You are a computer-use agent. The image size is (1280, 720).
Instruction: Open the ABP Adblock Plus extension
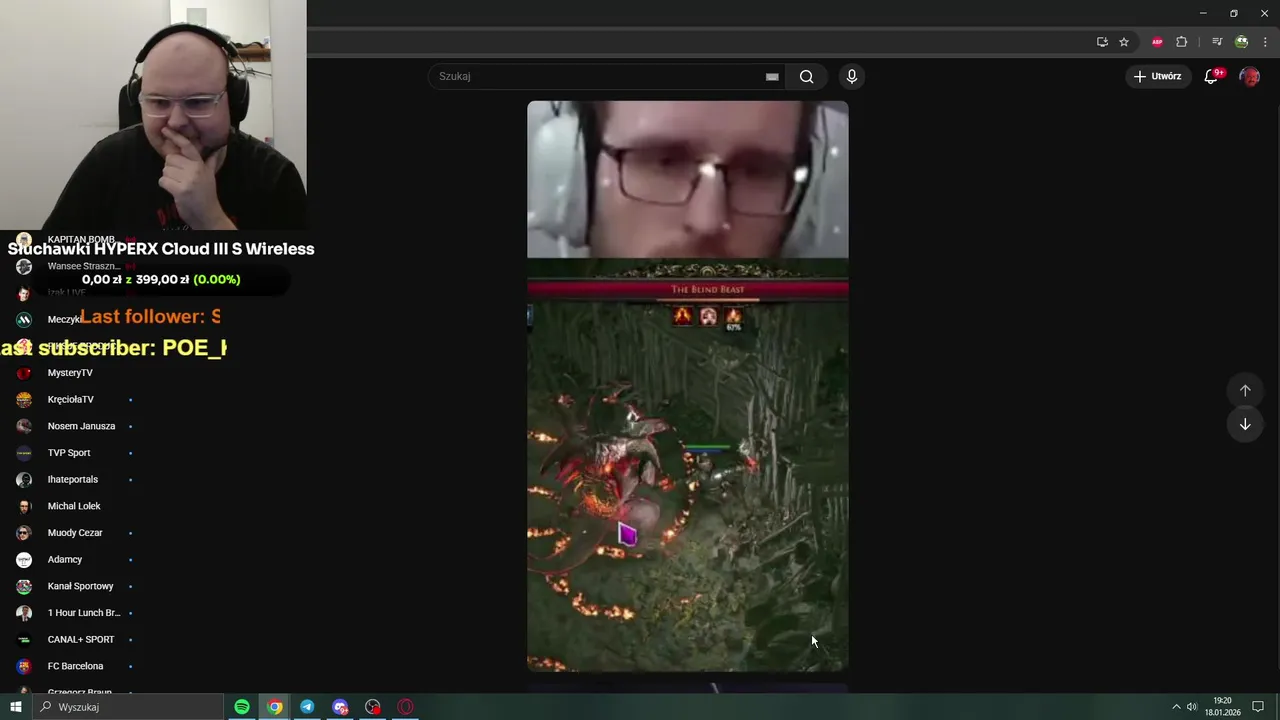tap(1157, 42)
